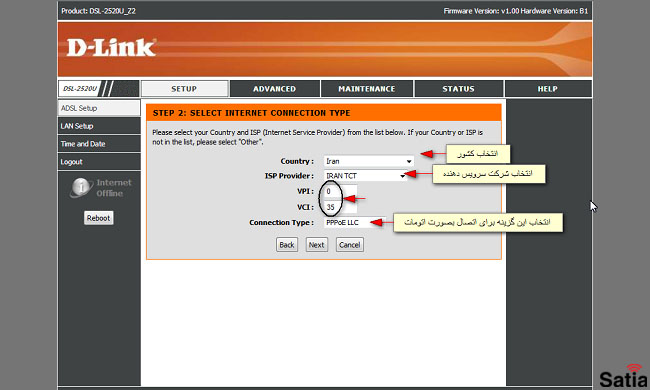Image resolution: width=650 pixels, height=390 pixels.
Task: Click the 'Internet Offline' status text
Action: point(113,188)
